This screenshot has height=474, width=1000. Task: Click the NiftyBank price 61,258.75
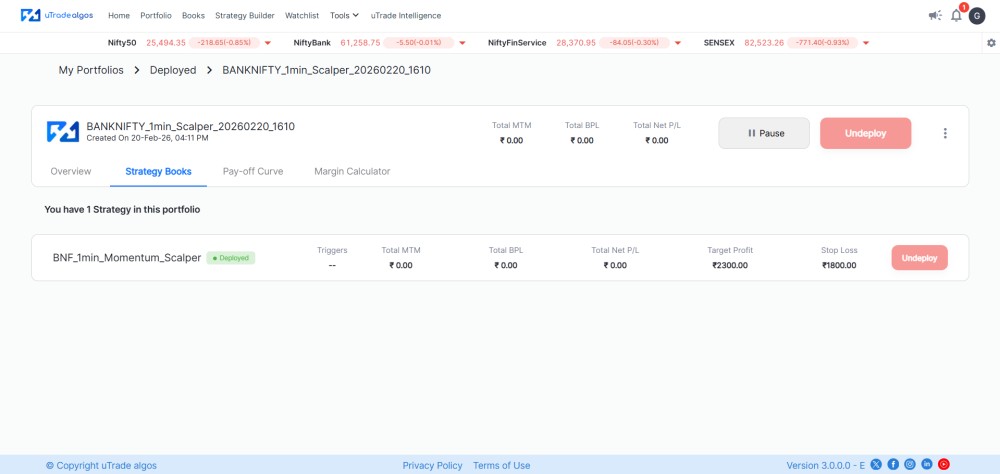pos(360,43)
